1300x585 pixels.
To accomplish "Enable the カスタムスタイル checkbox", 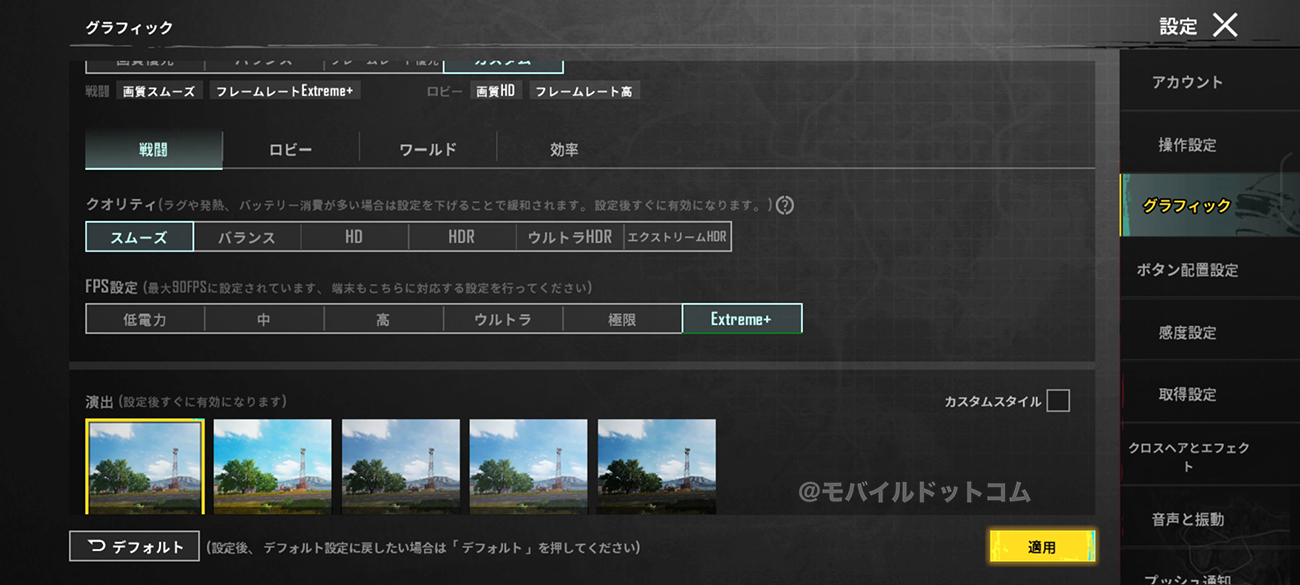I will click(1058, 401).
